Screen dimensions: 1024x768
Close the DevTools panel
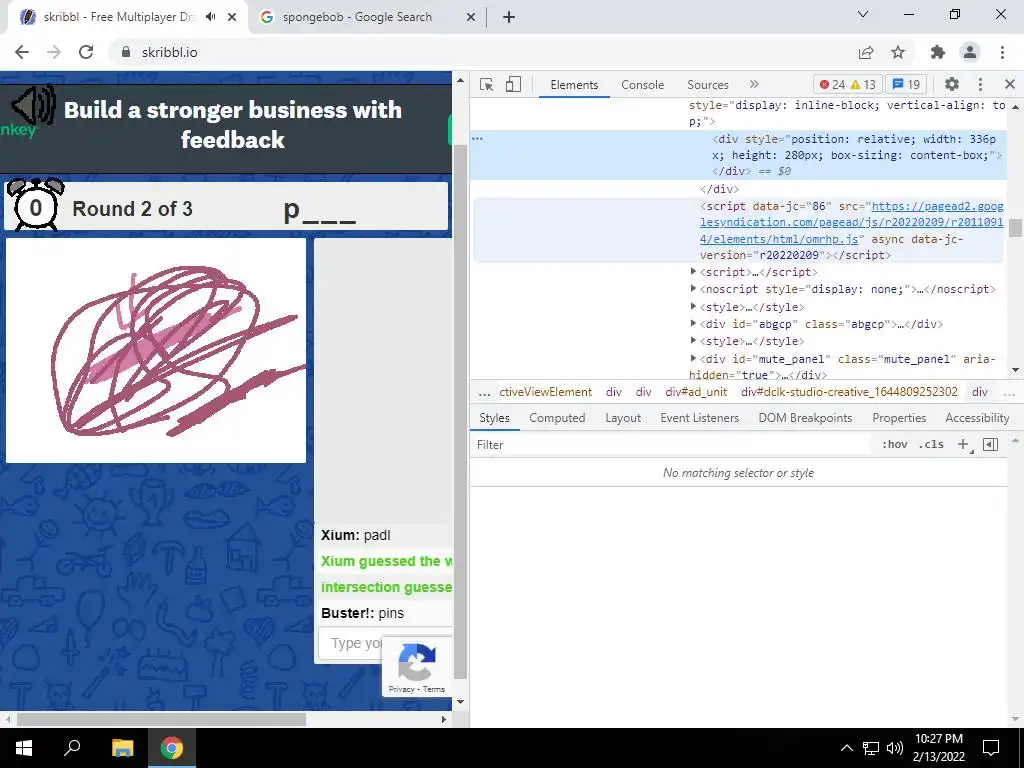(1010, 84)
